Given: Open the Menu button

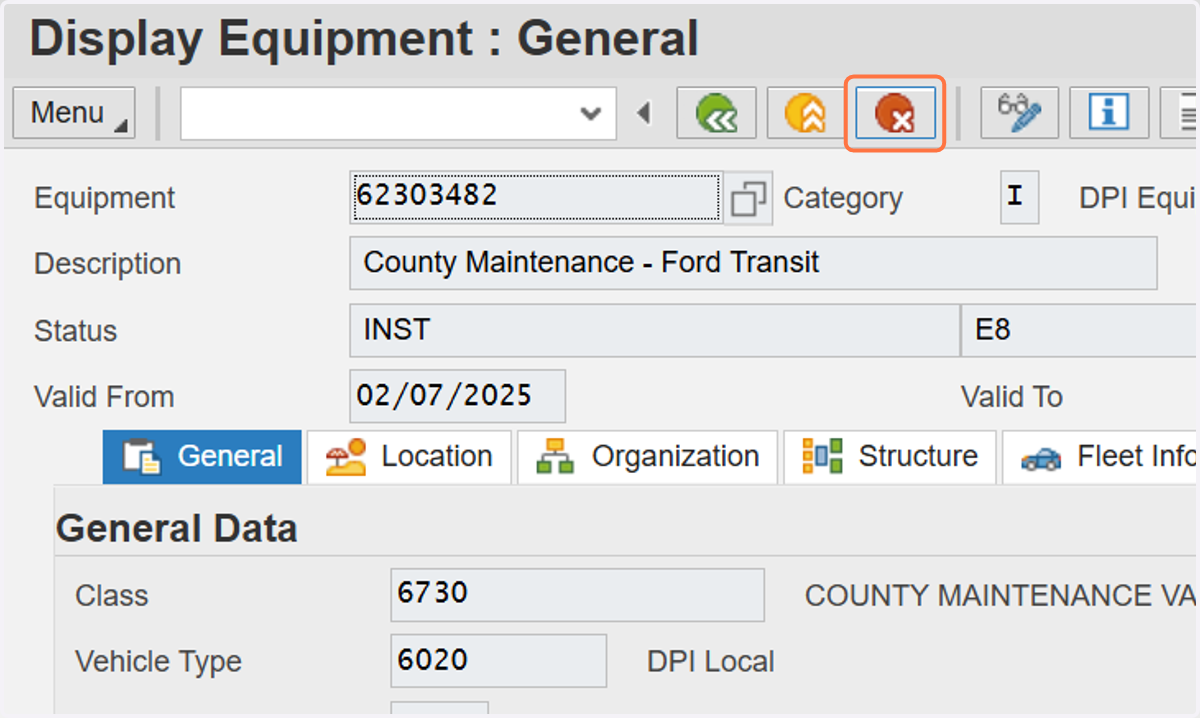Looking at the screenshot, I should click(74, 113).
